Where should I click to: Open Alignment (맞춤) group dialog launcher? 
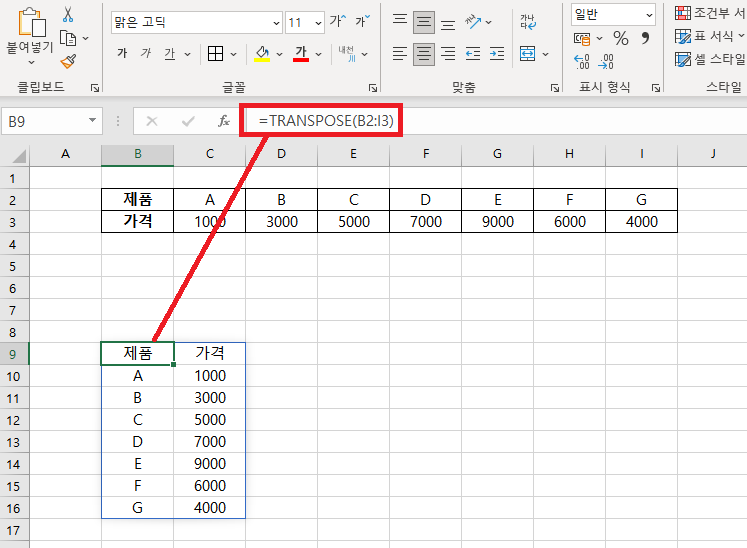[x=555, y=88]
